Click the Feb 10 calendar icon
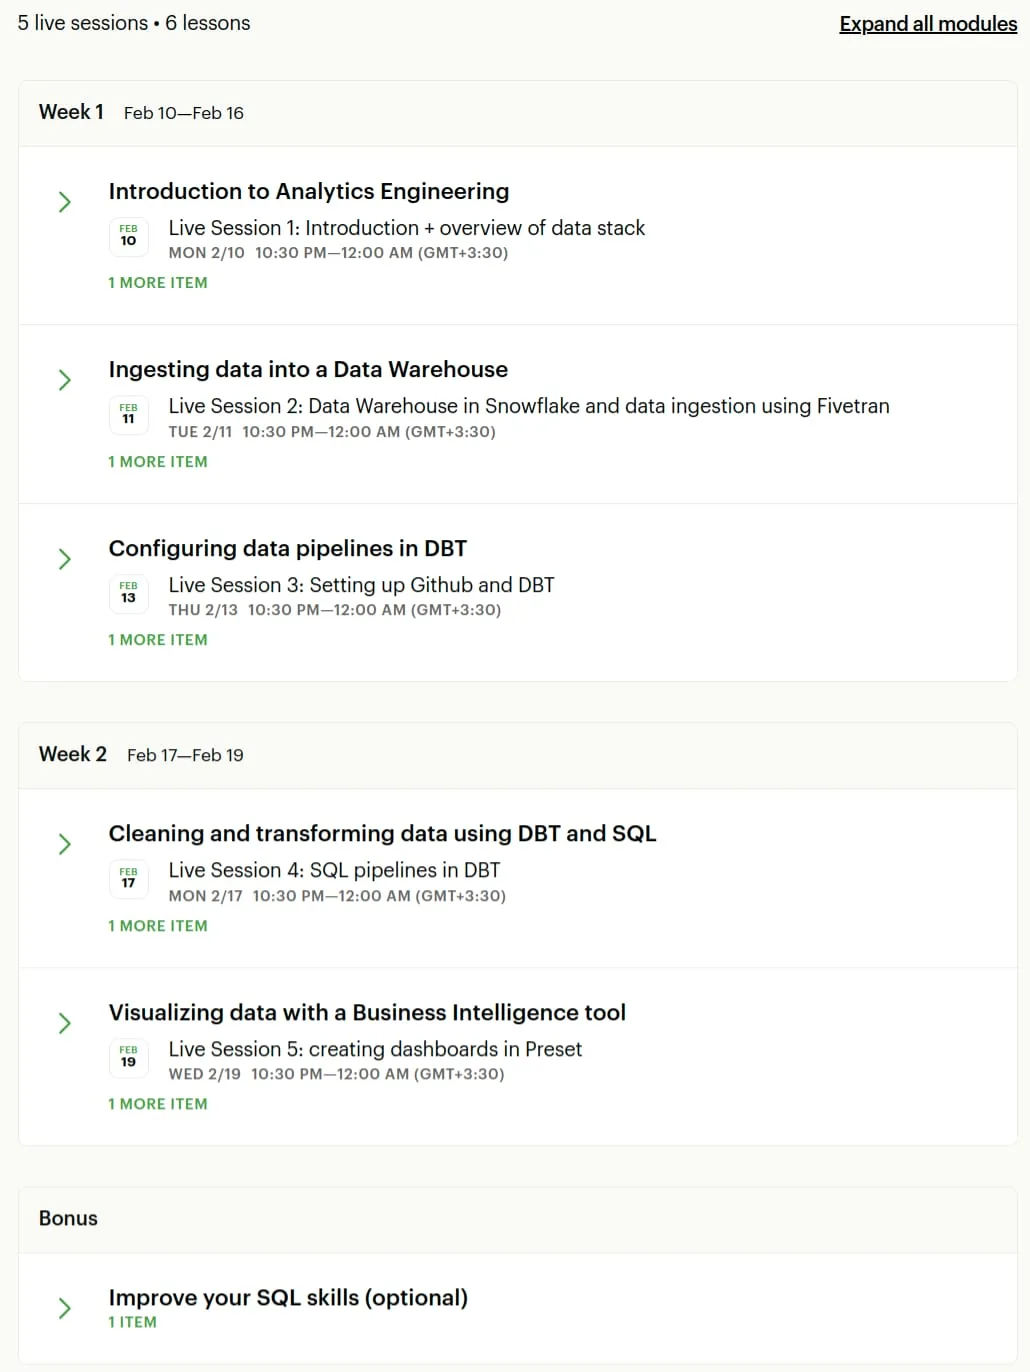The image size is (1030, 1372). coord(128,237)
